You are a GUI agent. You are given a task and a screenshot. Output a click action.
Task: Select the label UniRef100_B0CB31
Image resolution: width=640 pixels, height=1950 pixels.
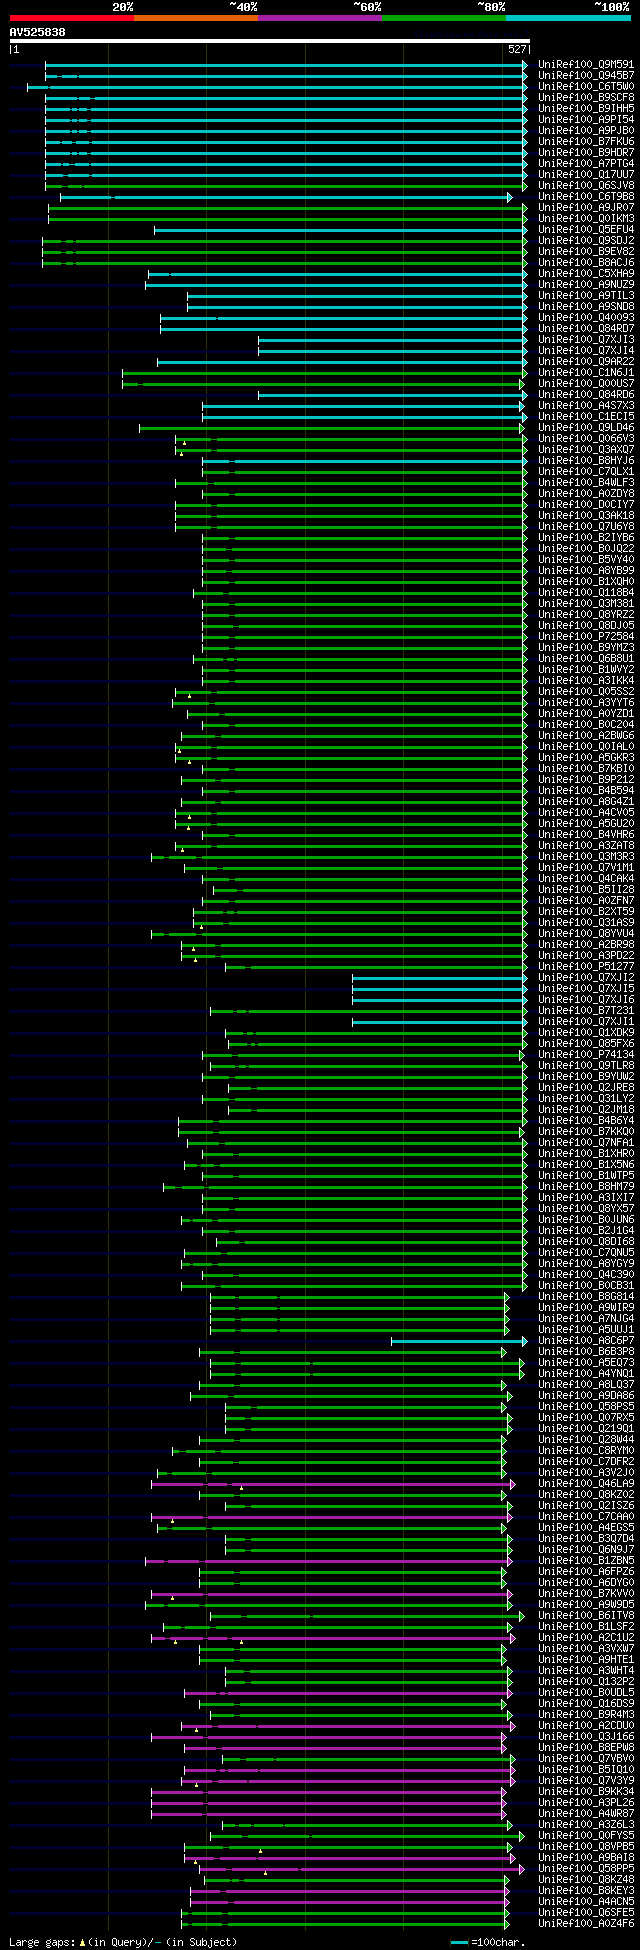pos(586,1285)
